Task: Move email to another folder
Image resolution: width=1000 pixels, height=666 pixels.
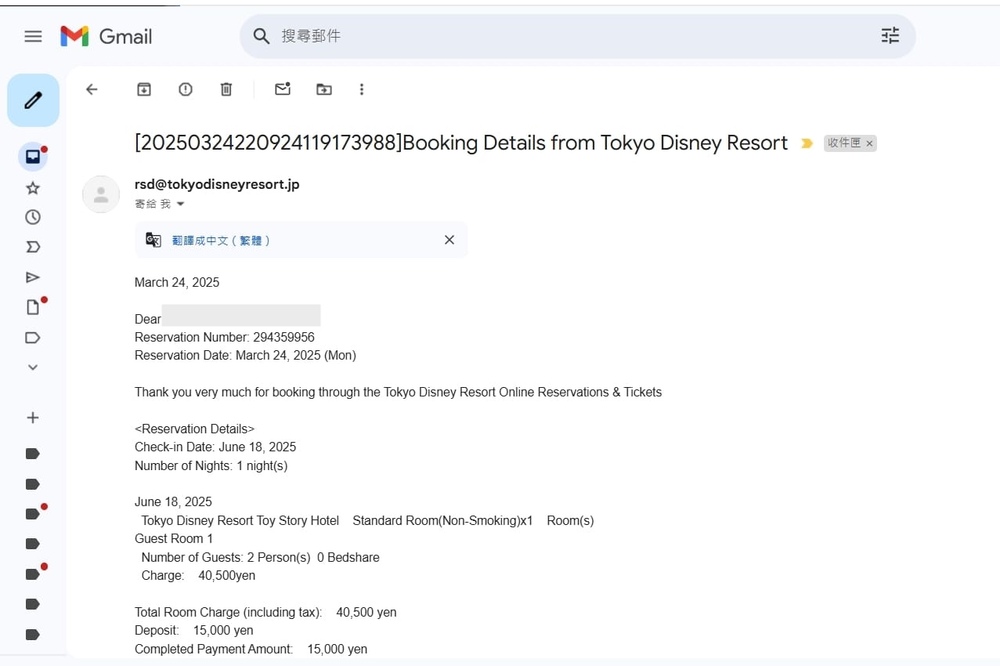Action: [324, 89]
